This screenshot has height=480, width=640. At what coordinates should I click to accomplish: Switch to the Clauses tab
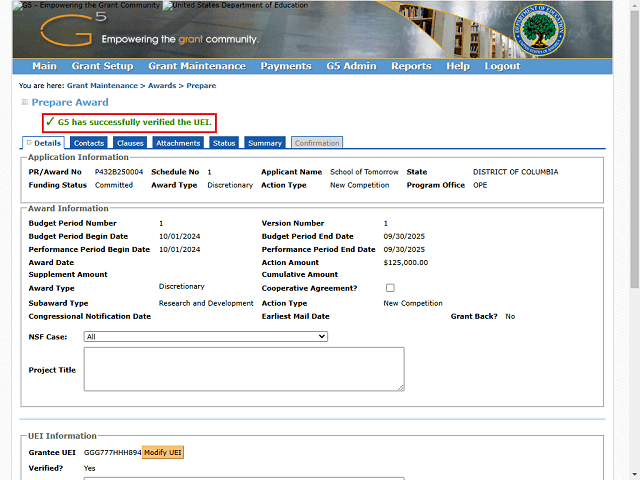tap(130, 143)
